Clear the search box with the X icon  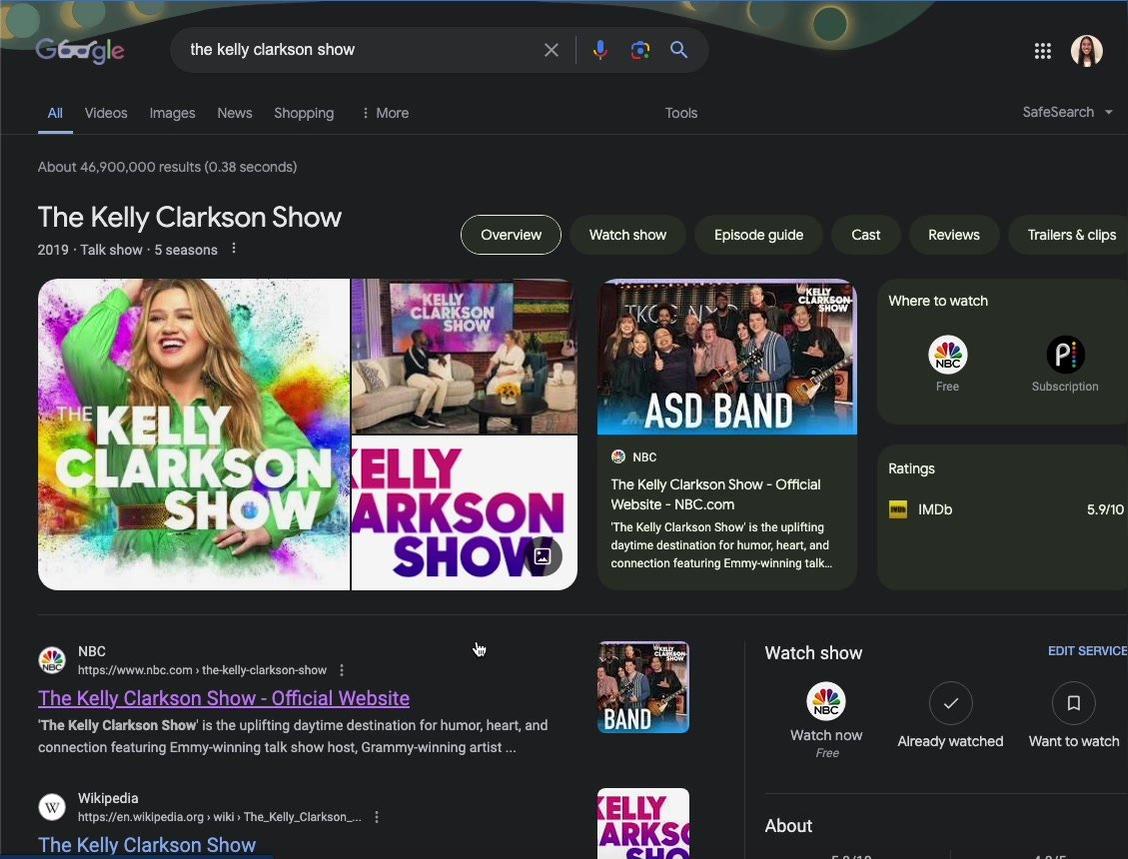tap(551, 50)
